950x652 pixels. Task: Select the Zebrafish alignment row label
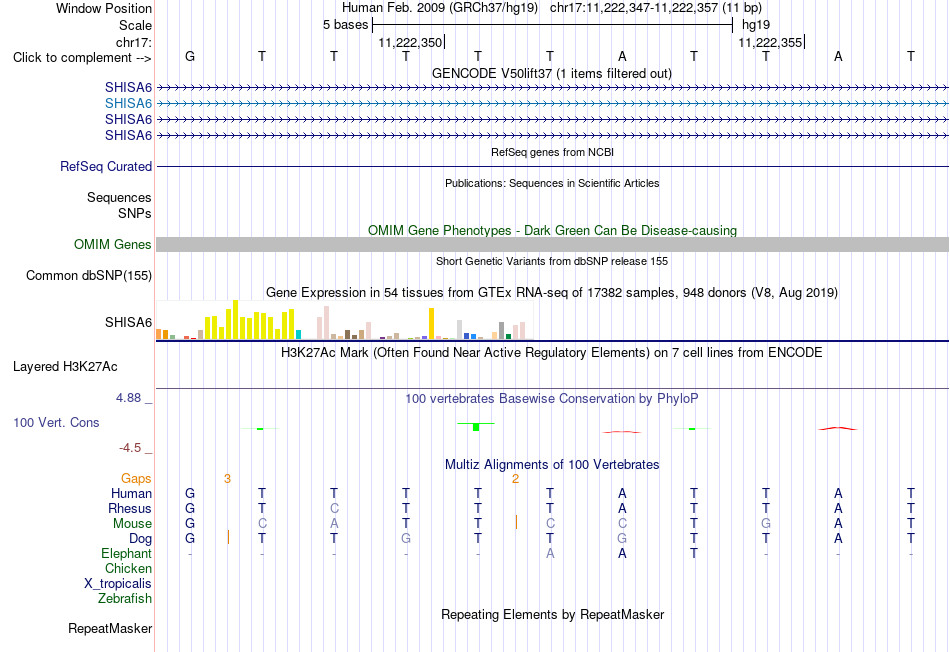point(125,598)
